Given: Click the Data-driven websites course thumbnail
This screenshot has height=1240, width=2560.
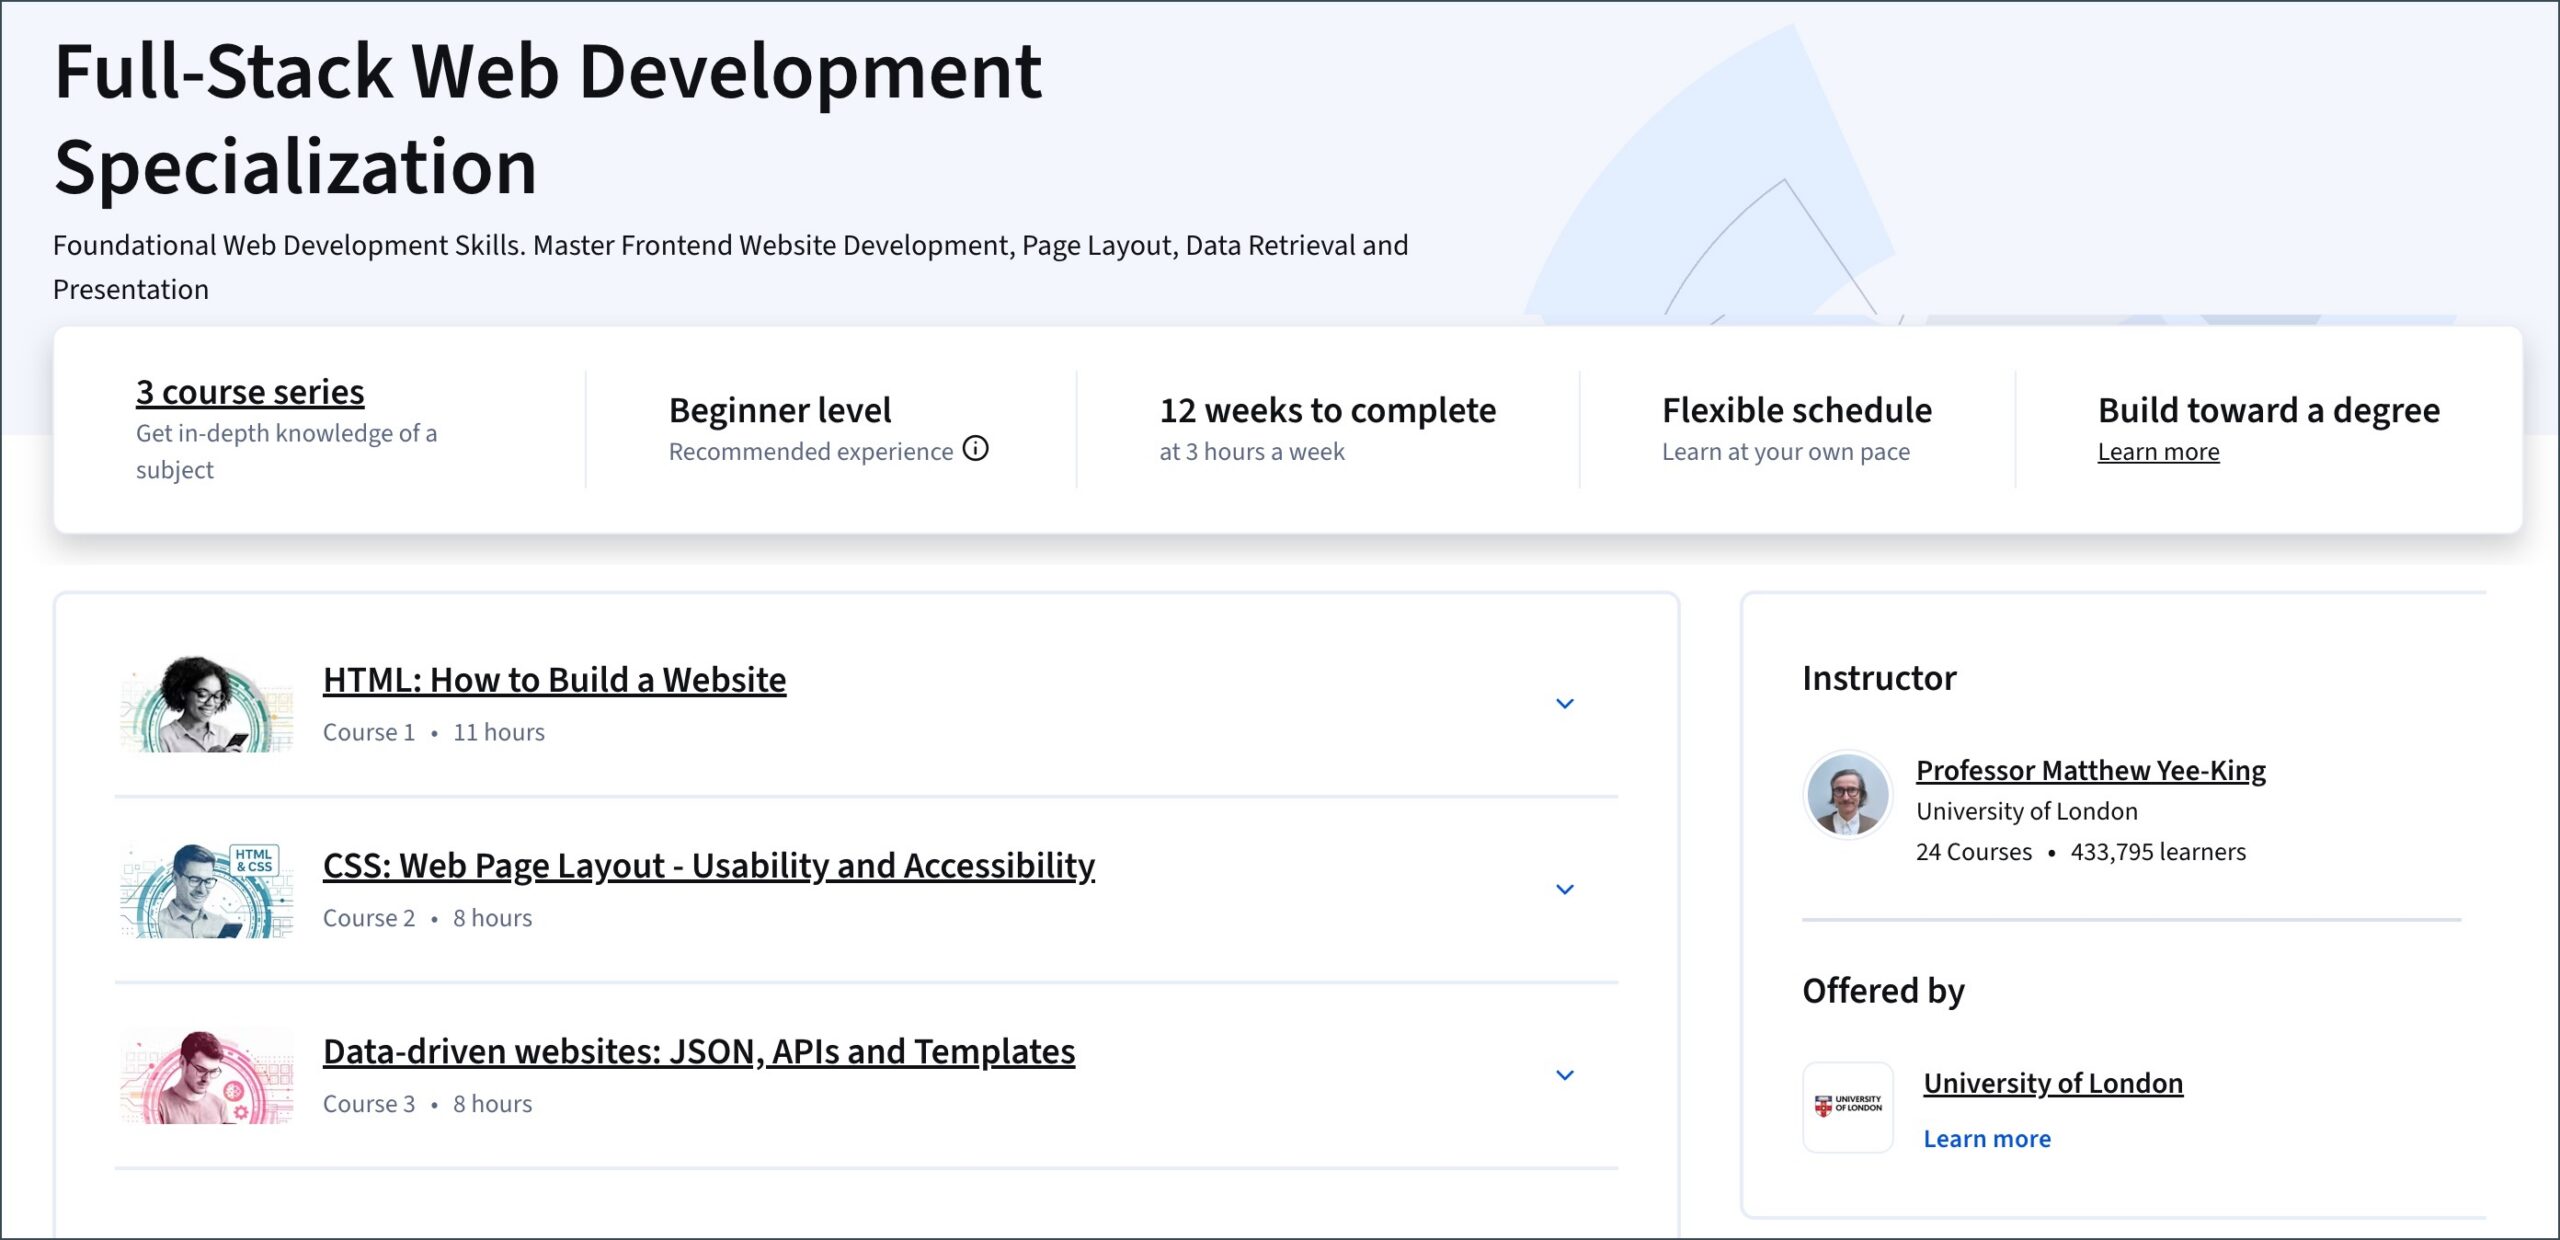Looking at the screenshot, I should tap(207, 1076).
